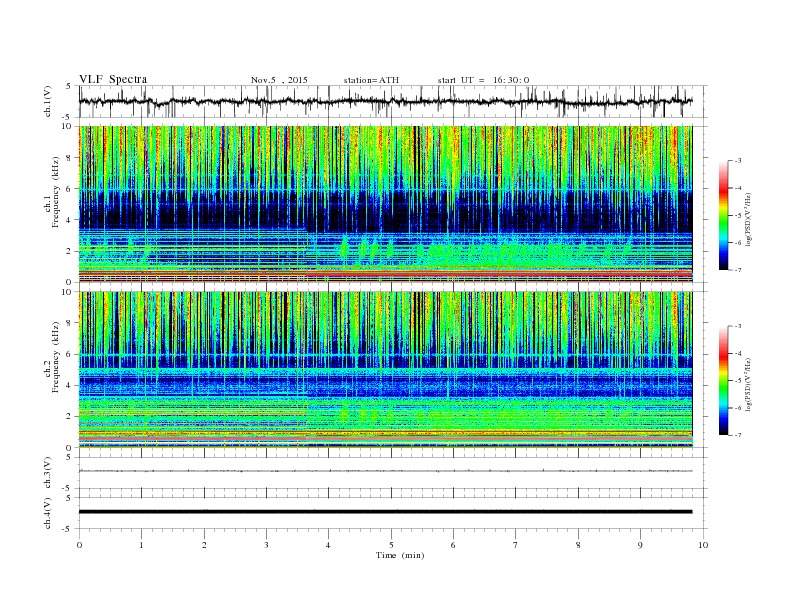The width and height of the screenshot is (792, 612).
Task: Click the "8" kHz tick of ch.2 spectrogram
Action: [x=70, y=323]
